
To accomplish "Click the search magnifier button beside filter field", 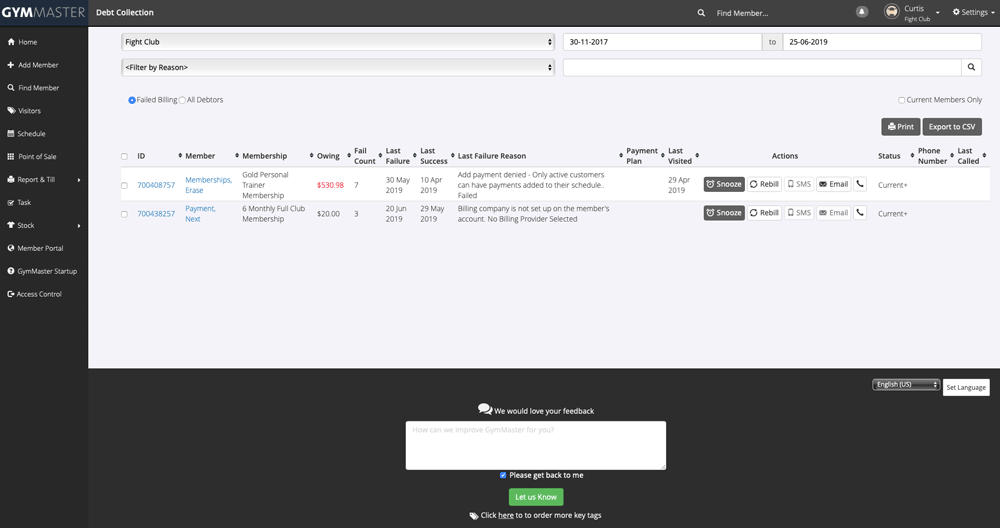I will 970,67.
